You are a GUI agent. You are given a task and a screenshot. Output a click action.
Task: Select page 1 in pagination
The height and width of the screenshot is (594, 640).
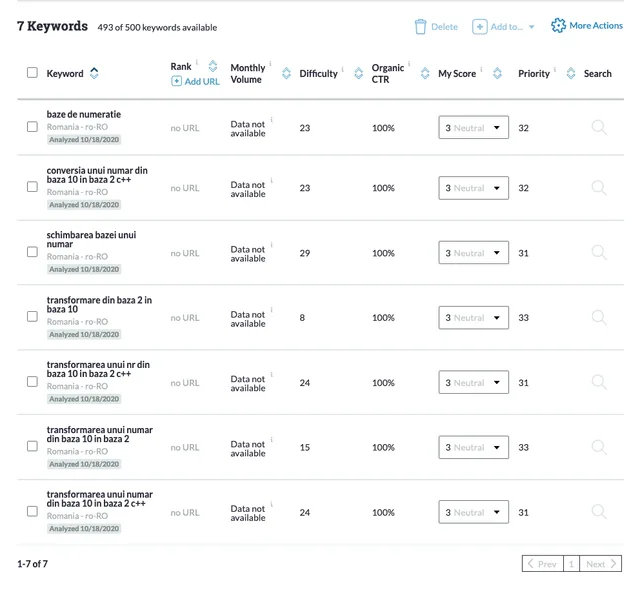(572, 564)
